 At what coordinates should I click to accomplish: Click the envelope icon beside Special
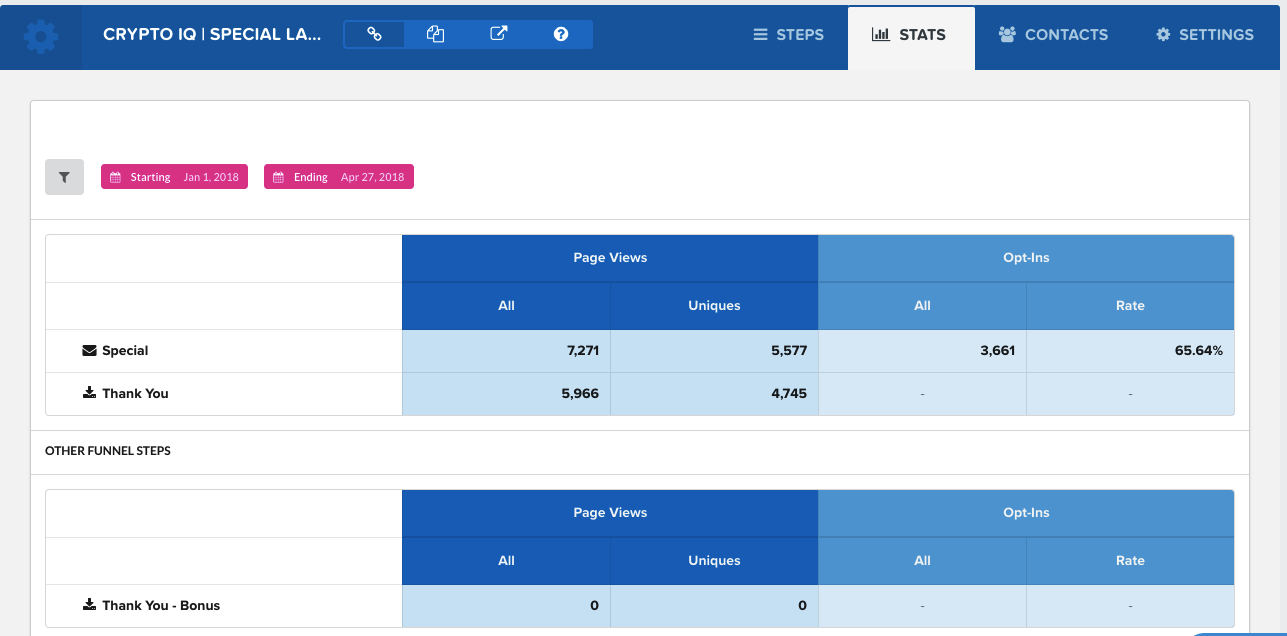89,351
